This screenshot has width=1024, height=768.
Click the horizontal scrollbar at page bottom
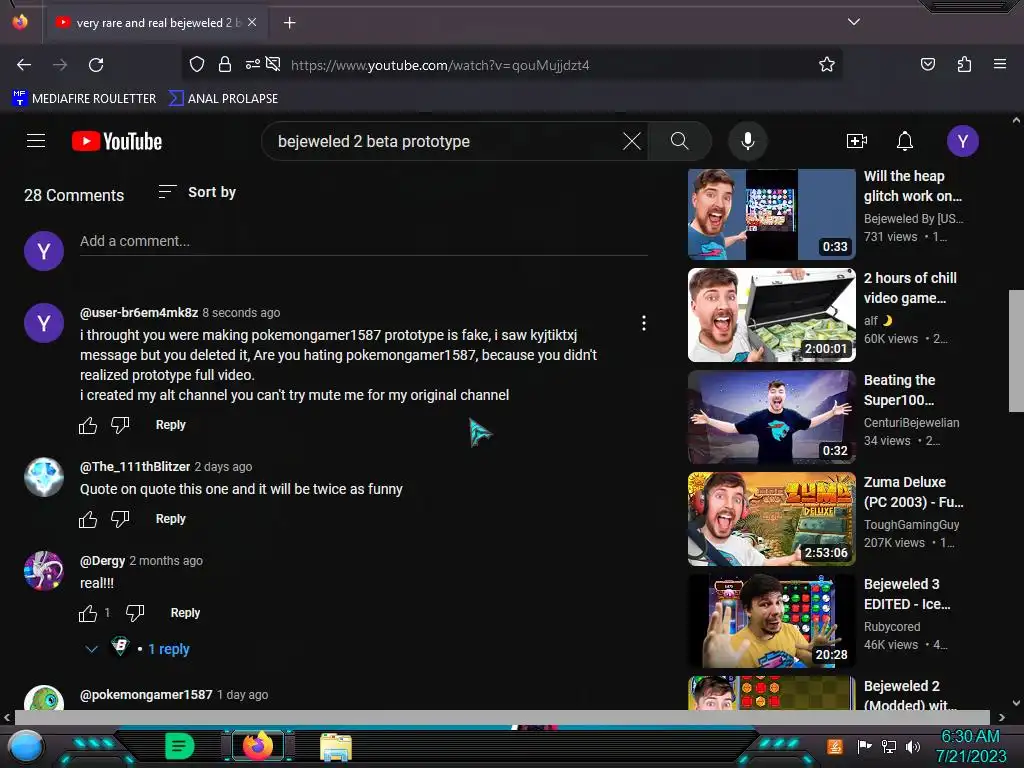pyautogui.click(x=503, y=717)
